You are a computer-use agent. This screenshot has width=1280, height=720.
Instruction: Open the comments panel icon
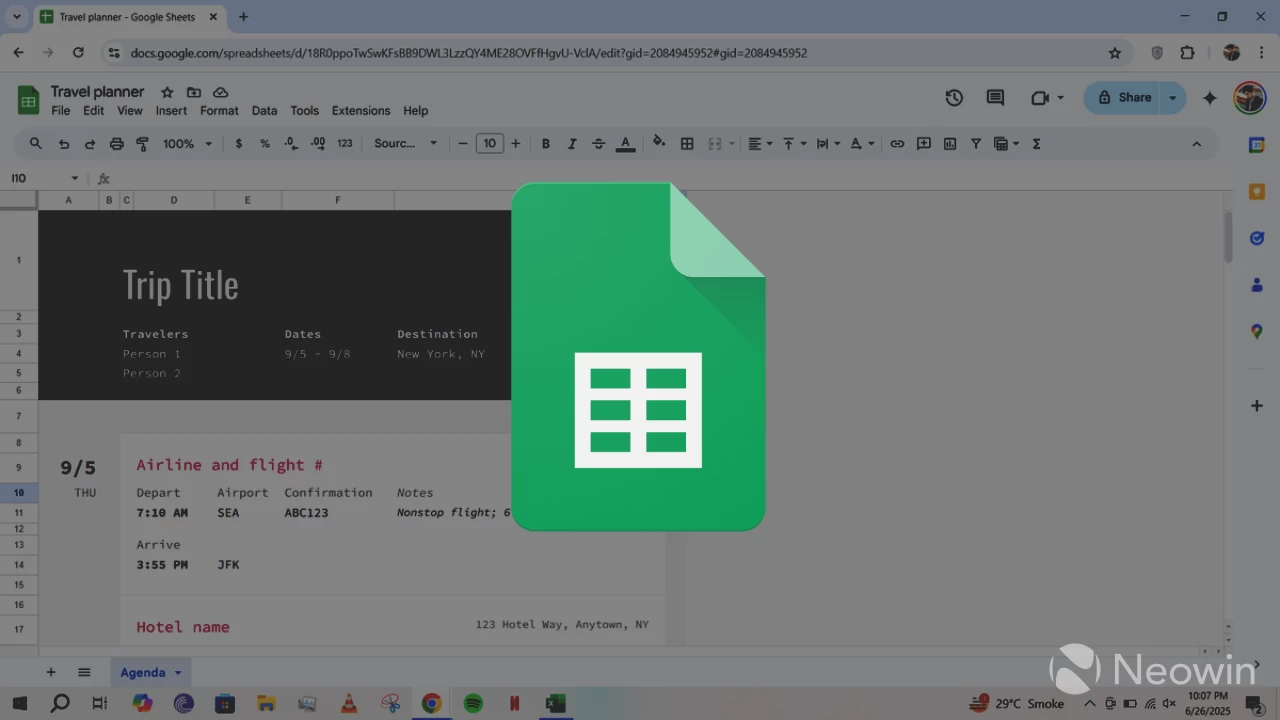[x=995, y=98]
